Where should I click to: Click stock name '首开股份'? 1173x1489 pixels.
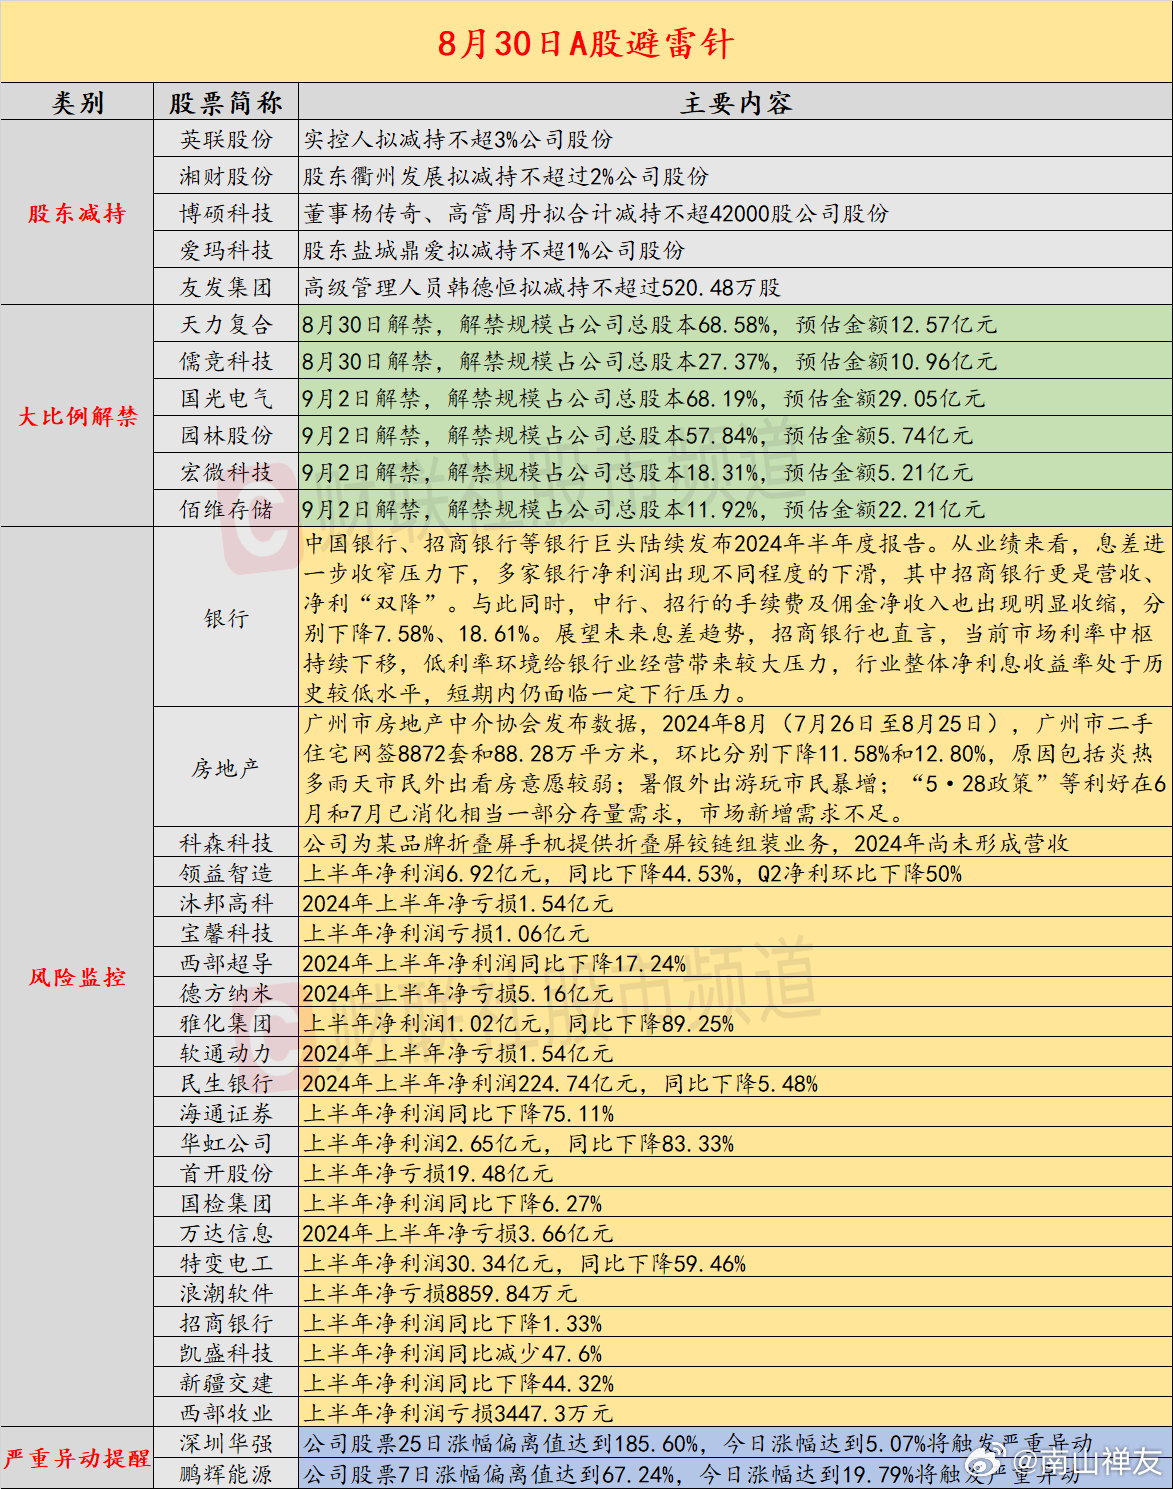pos(226,1173)
